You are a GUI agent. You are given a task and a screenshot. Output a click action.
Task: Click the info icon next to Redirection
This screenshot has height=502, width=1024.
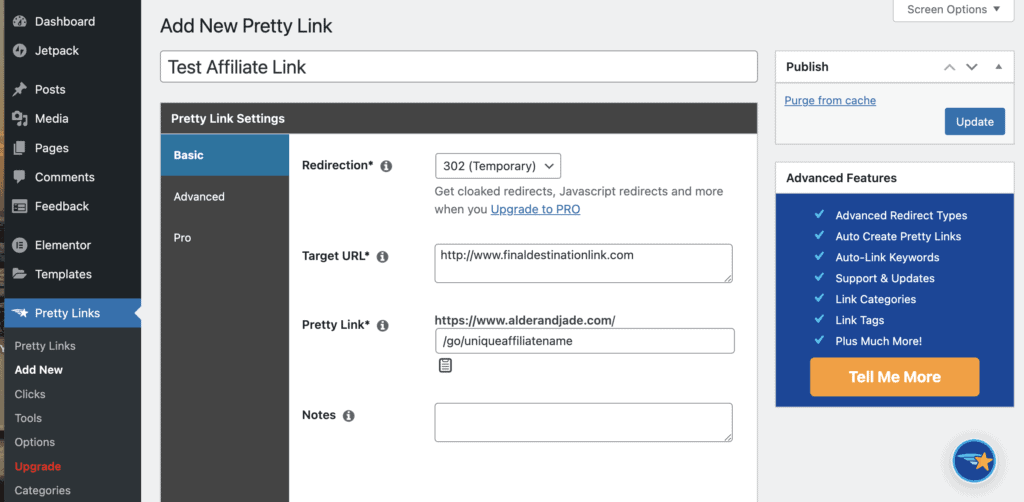386,166
